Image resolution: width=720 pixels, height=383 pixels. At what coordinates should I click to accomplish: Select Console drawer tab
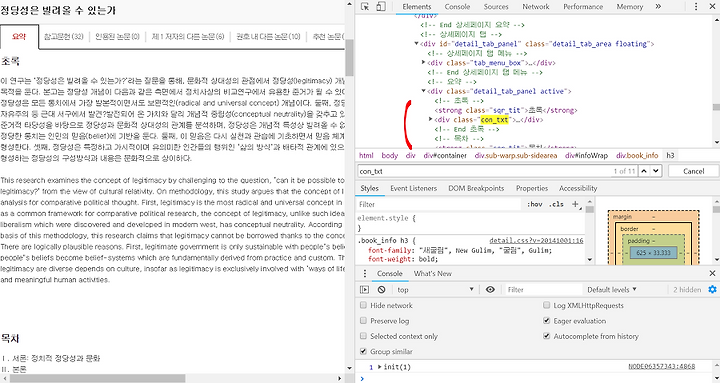389,273
